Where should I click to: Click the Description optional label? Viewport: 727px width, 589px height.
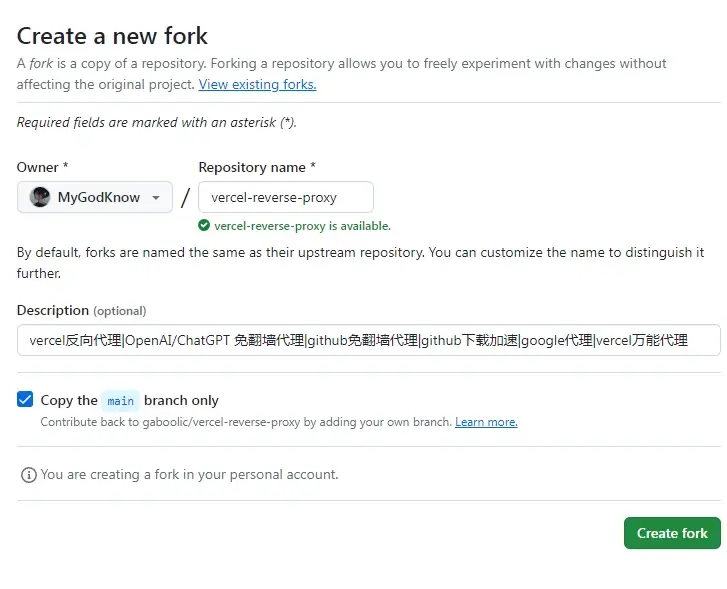coord(82,310)
